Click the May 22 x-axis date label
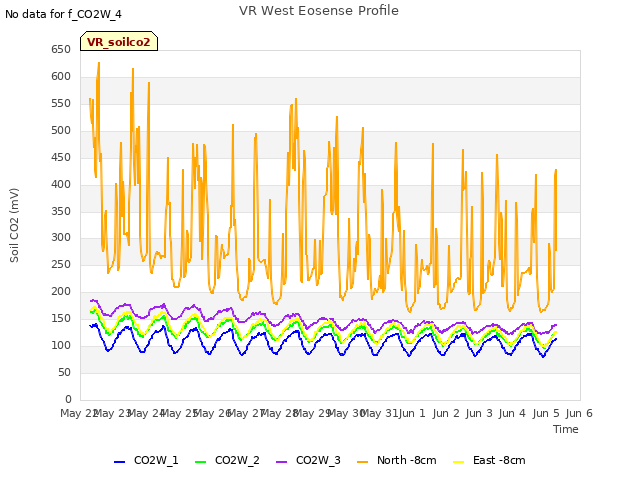This screenshot has height=480, width=640. (x=79, y=413)
